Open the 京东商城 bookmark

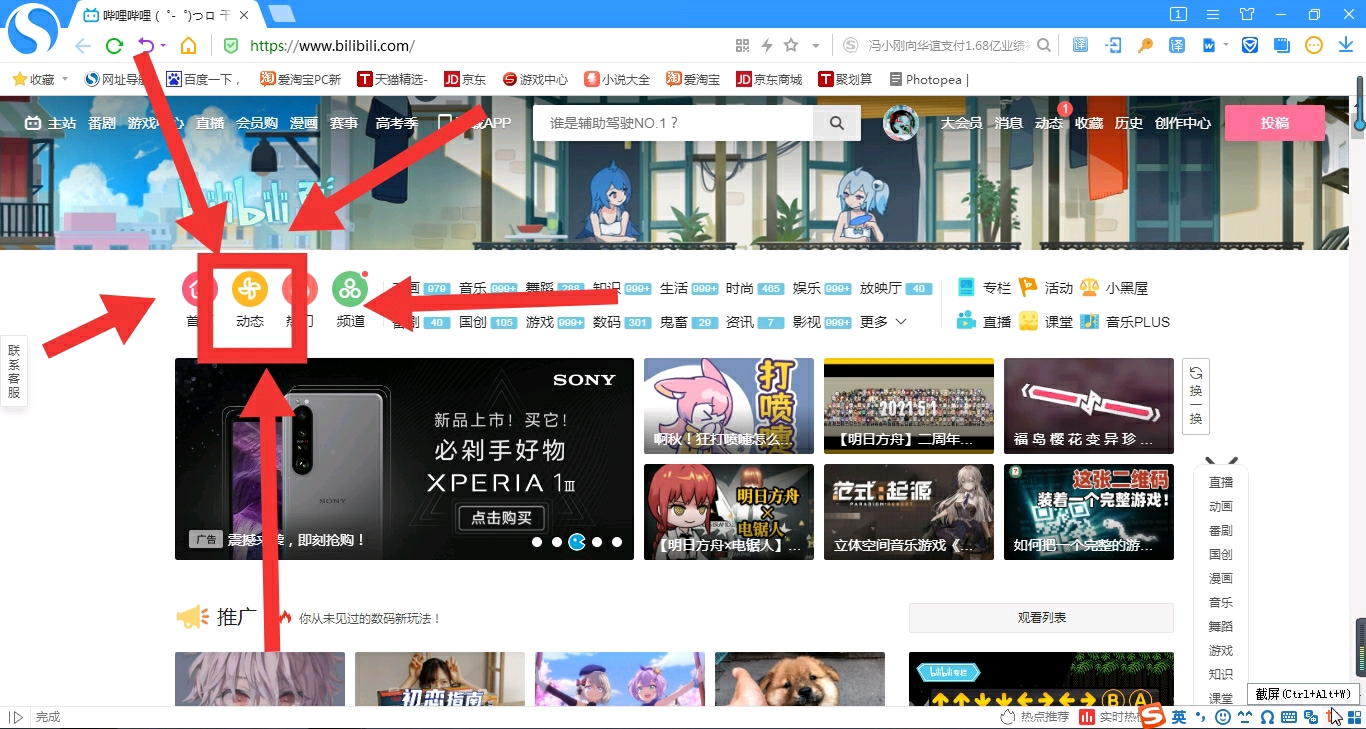point(769,79)
